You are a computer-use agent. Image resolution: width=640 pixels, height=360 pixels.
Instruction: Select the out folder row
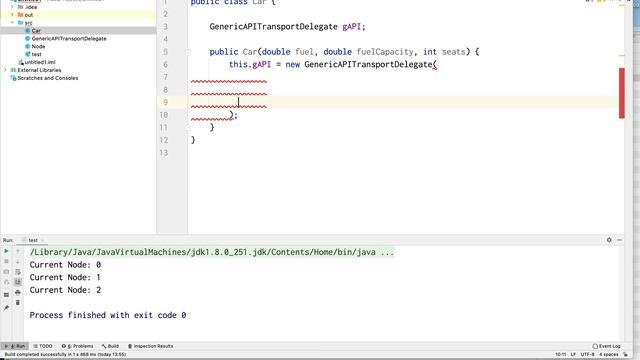pyautogui.click(x=78, y=15)
